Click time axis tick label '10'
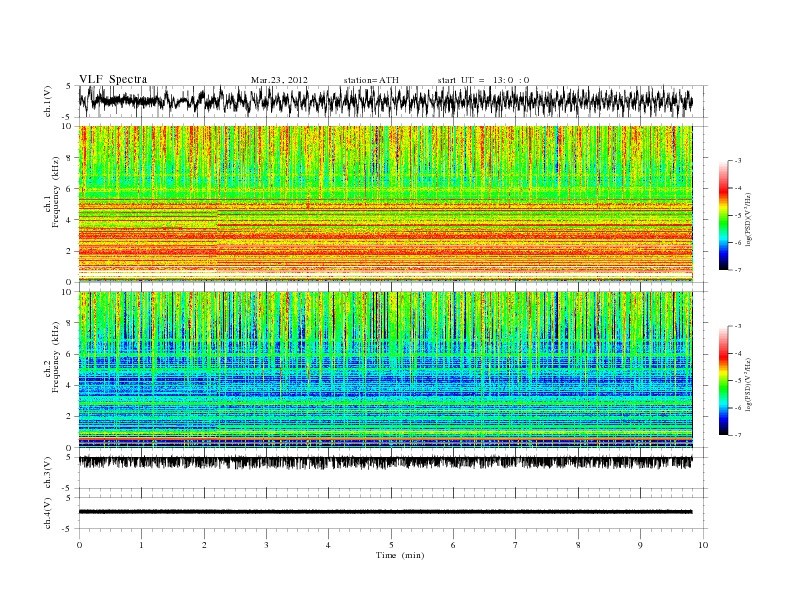Screen dimensions: 792x612 [x=703, y=545]
